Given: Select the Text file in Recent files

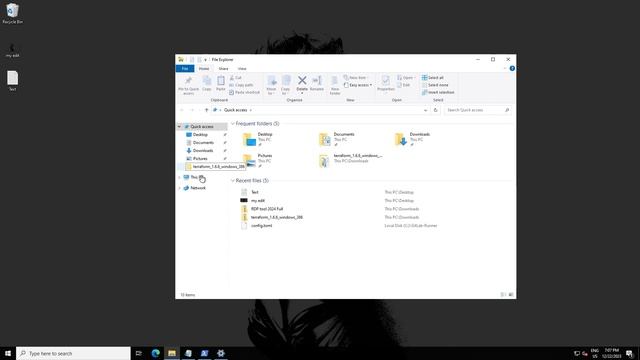Looking at the screenshot, I should (x=255, y=192).
